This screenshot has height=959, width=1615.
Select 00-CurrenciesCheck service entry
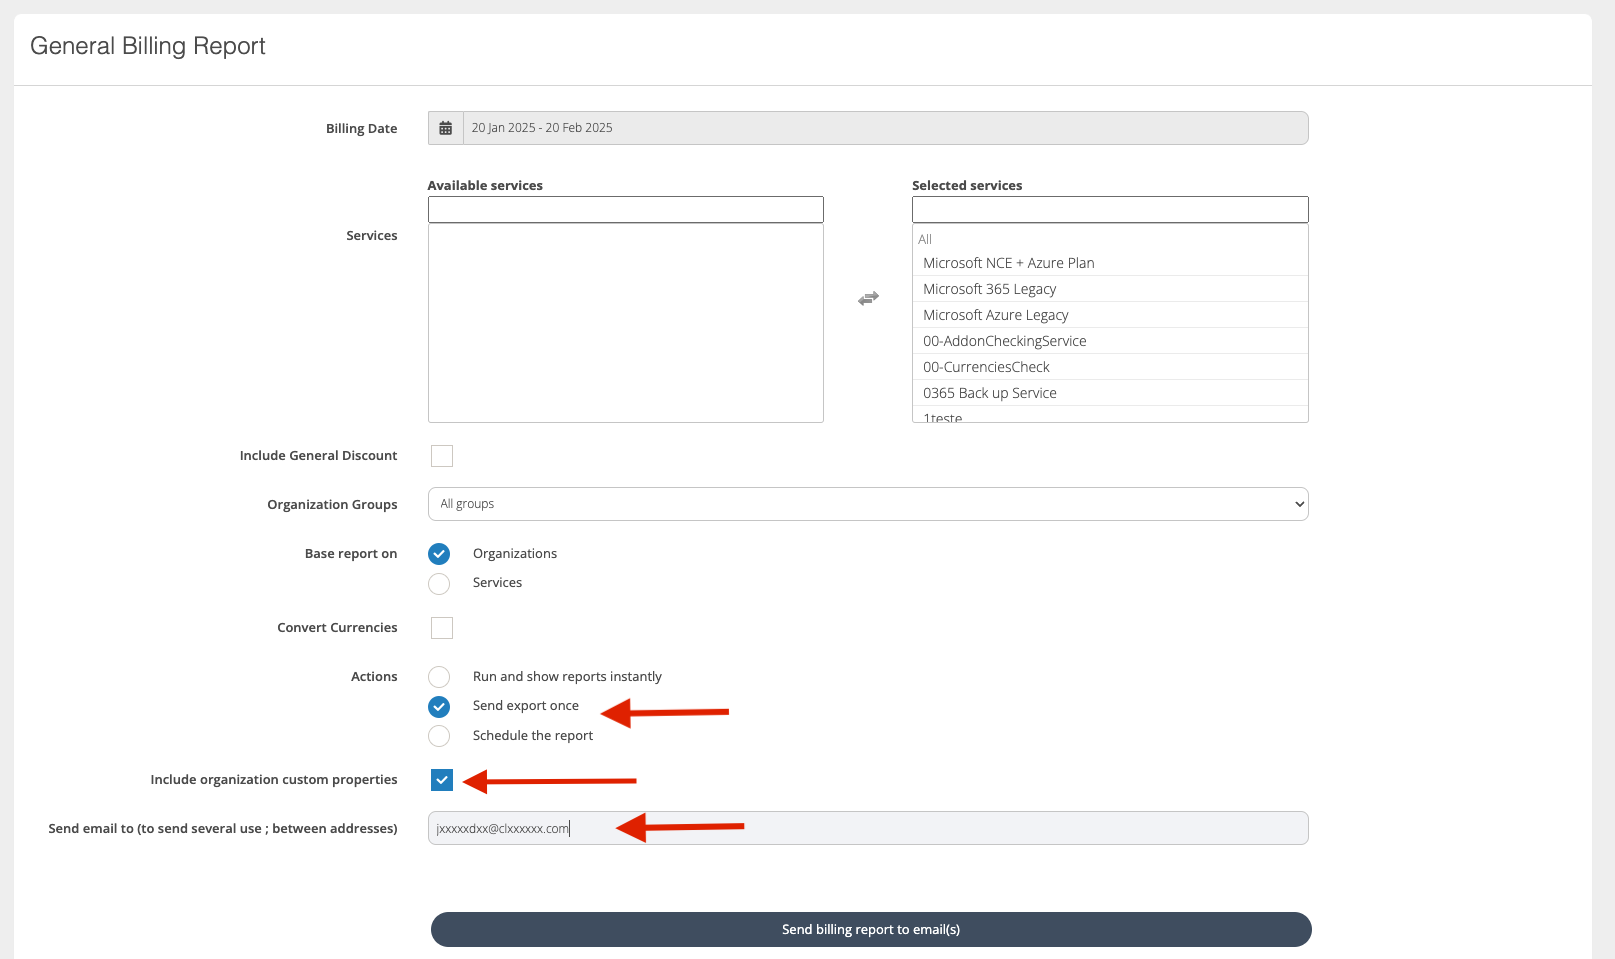tap(986, 367)
